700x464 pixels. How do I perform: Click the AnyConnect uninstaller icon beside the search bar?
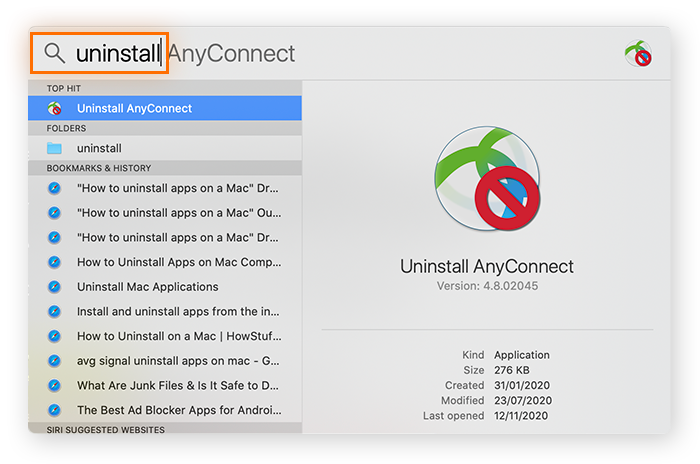coord(638,54)
